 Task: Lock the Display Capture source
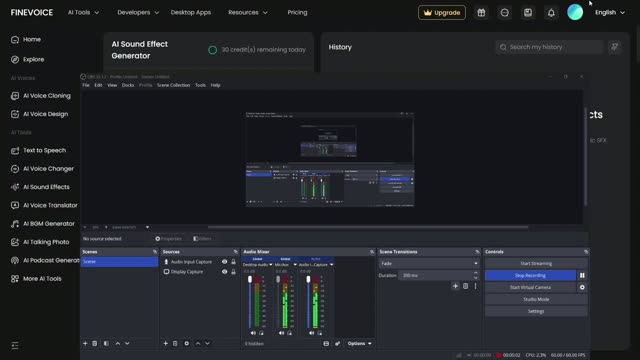click(x=233, y=271)
